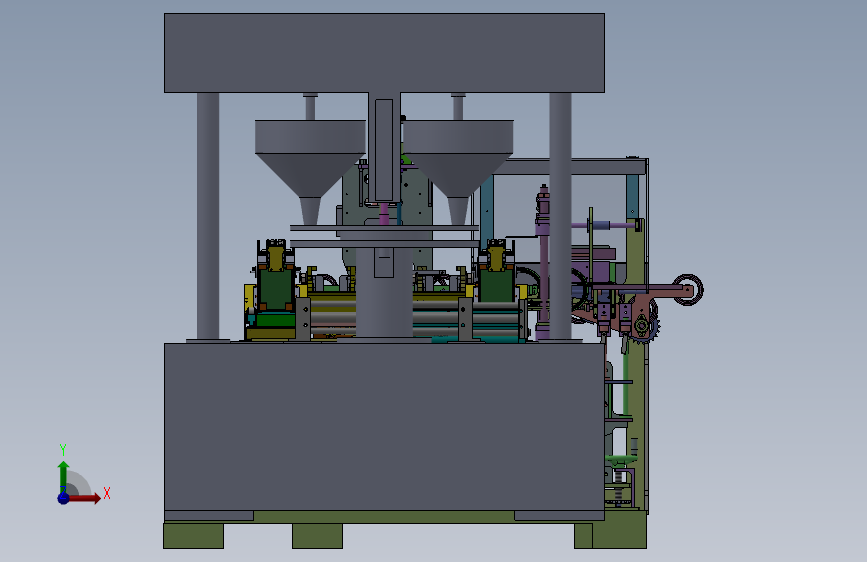Image resolution: width=867 pixels, height=562 pixels.
Task: Select the large top plate of the machine
Action: pos(384,53)
